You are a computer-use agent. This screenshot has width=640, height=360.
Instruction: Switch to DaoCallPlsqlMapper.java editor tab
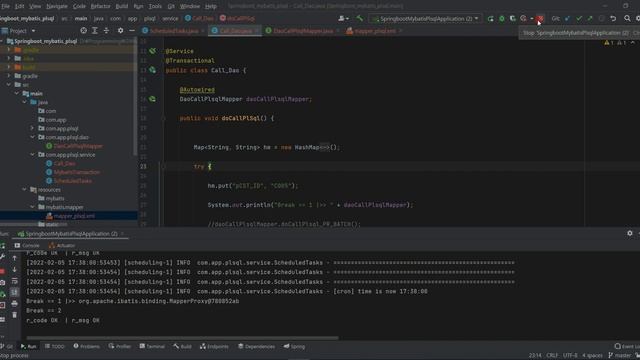coord(303,31)
